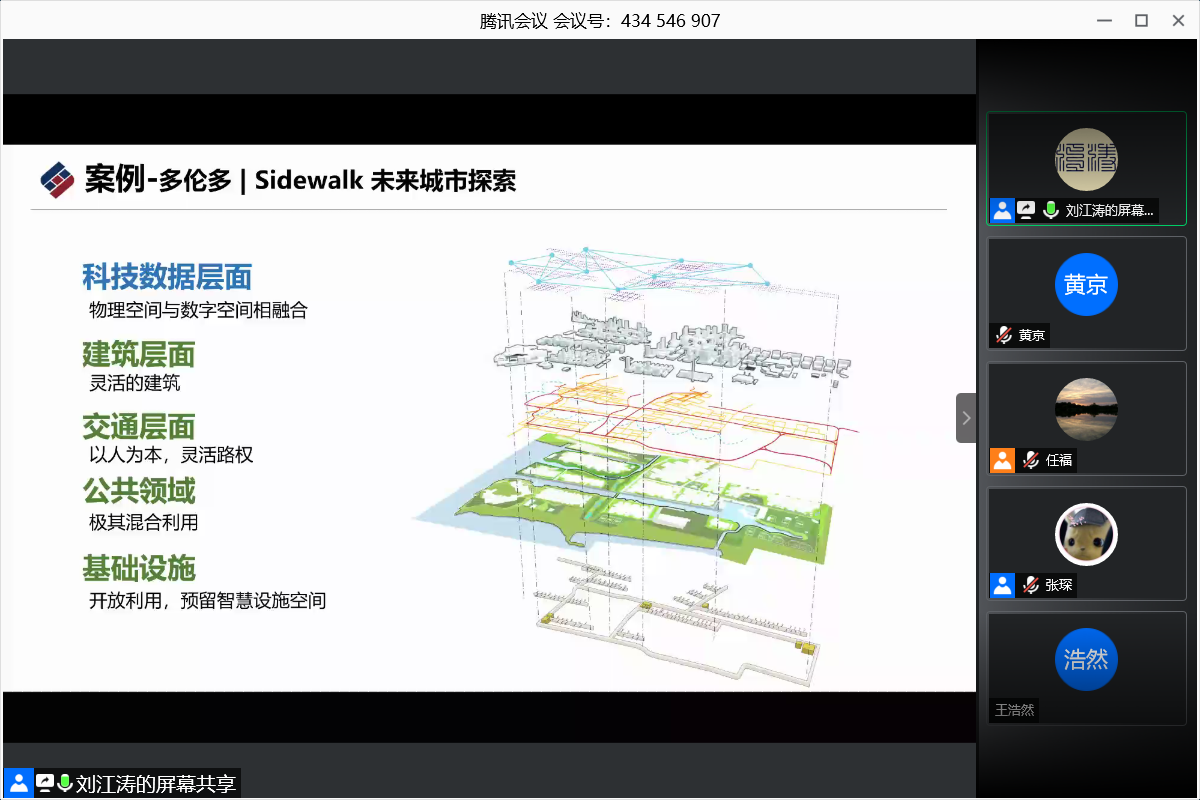Select 任福's sunset avatar

[1086, 410]
